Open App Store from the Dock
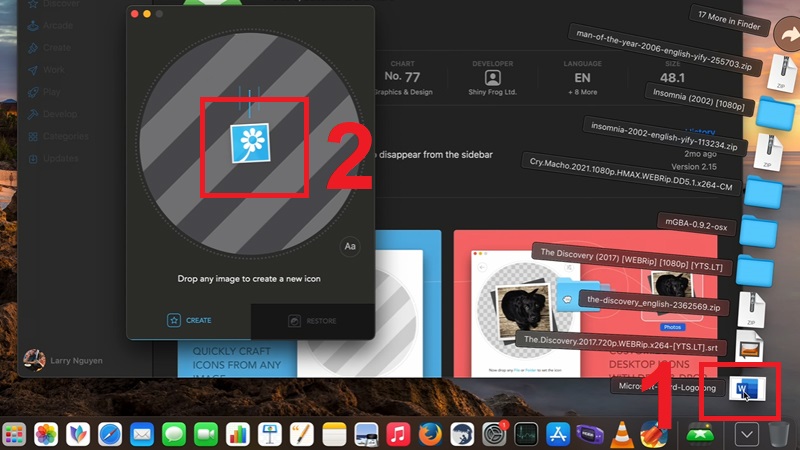Image resolution: width=800 pixels, height=450 pixels. [558, 435]
